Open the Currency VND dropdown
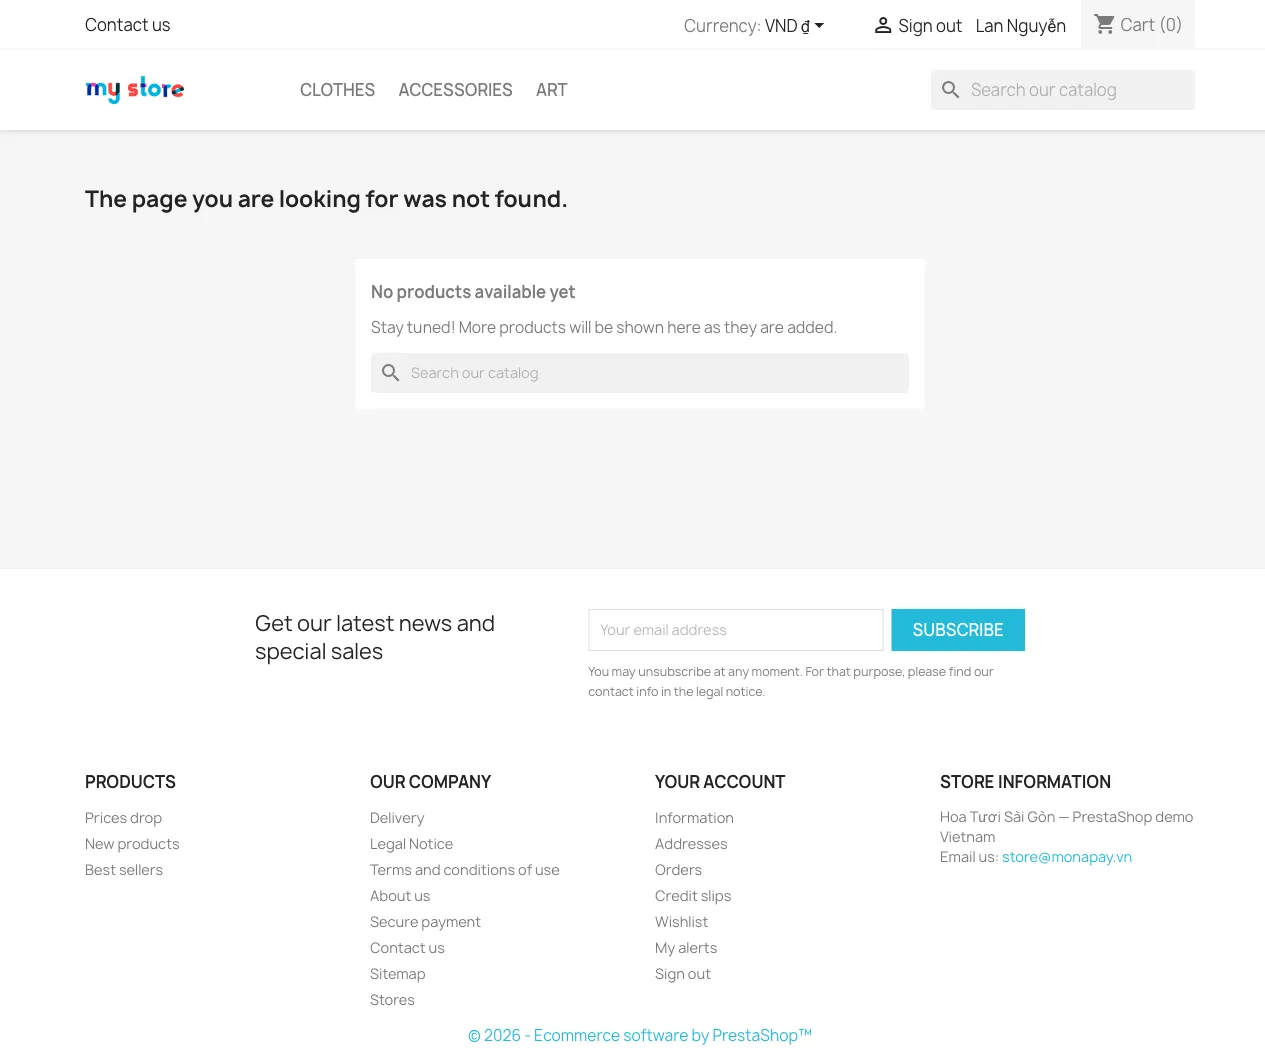Screen dimensions: 1265x1061 [794, 26]
